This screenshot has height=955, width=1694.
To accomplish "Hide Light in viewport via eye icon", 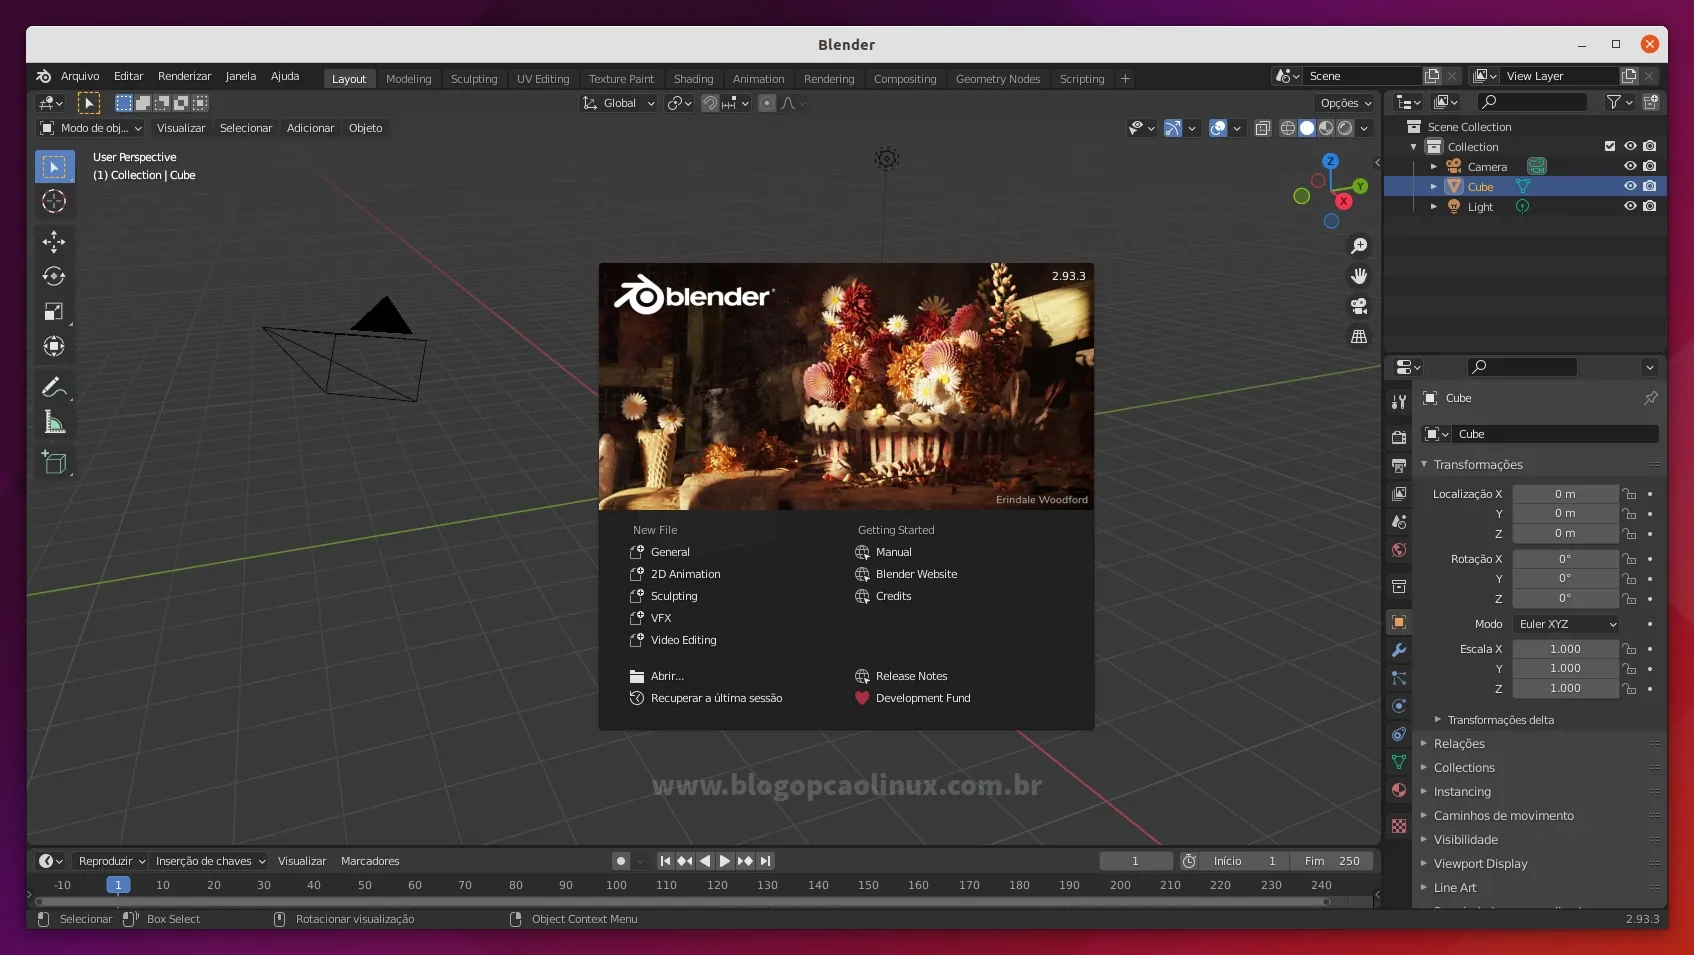I will 1630,206.
